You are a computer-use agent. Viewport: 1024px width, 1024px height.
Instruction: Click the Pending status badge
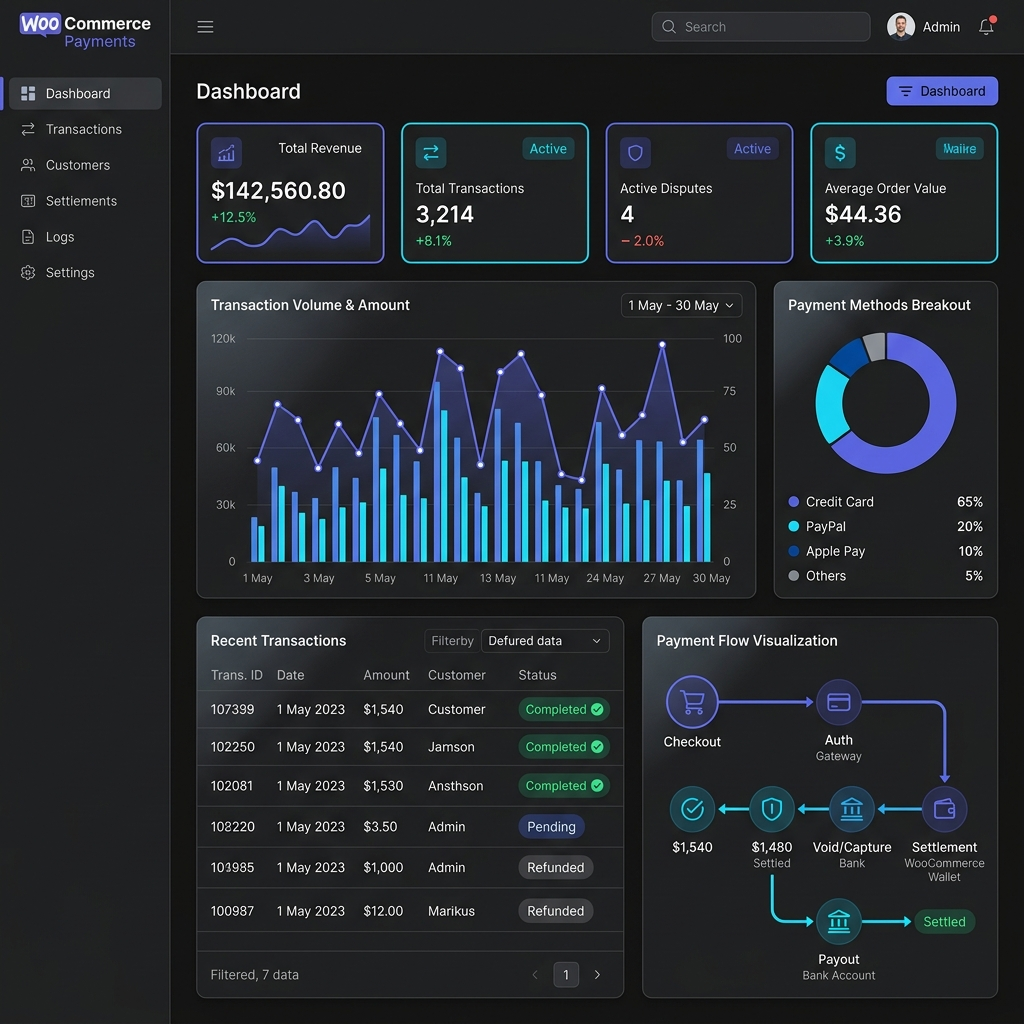[x=551, y=827]
